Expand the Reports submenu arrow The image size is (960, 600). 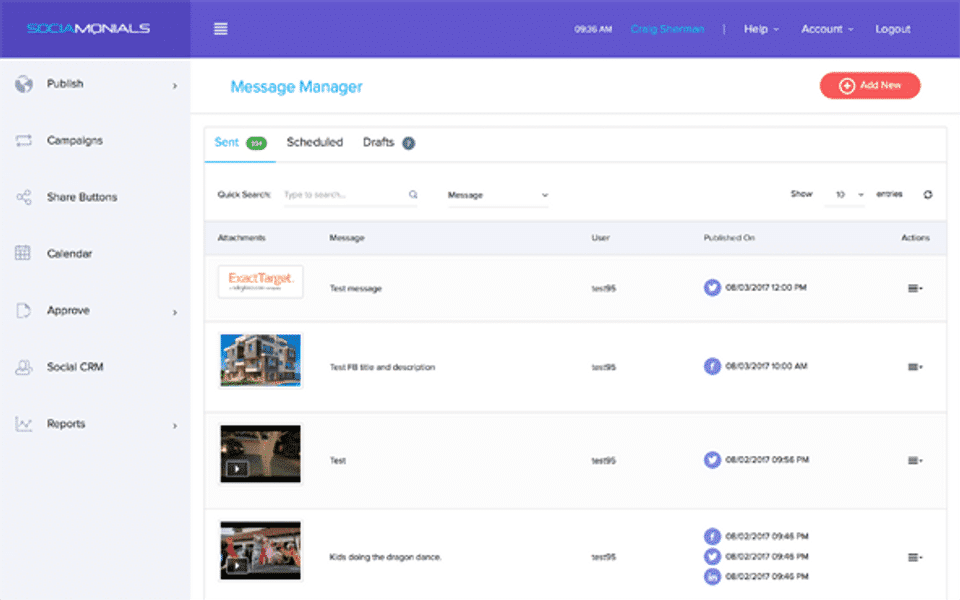(x=174, y=426)
